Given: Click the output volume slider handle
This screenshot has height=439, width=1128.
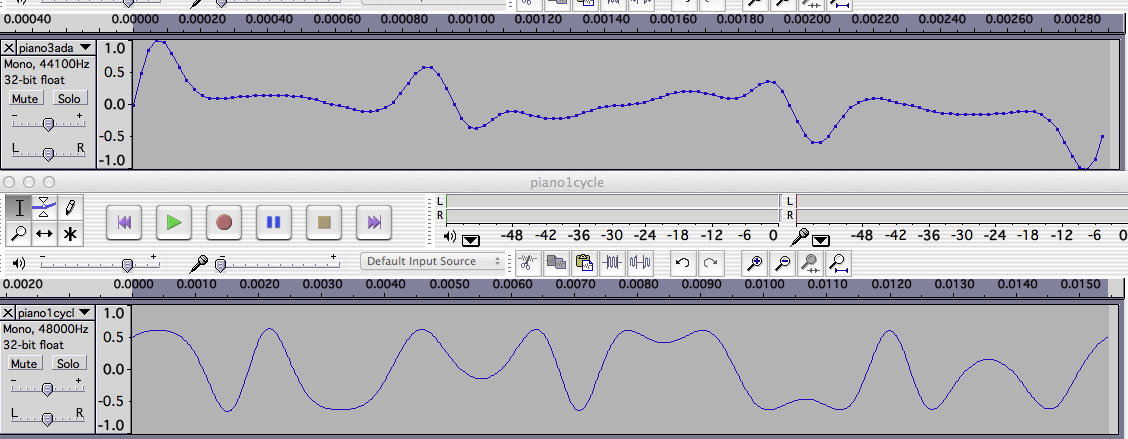Looking at the screenshot, I should (127, 265).
